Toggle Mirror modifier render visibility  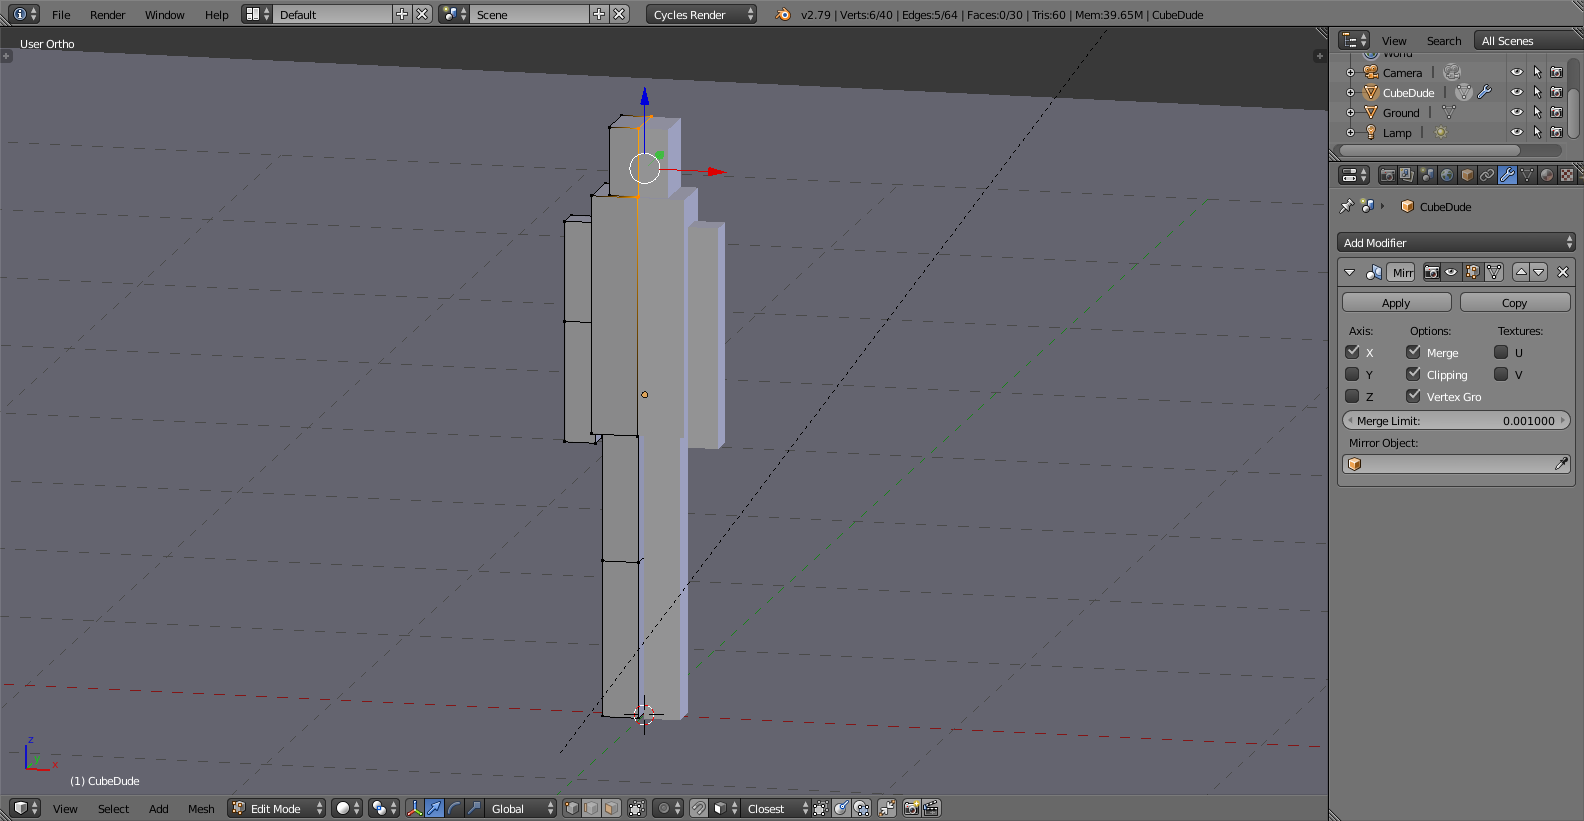coord(1432,272)
